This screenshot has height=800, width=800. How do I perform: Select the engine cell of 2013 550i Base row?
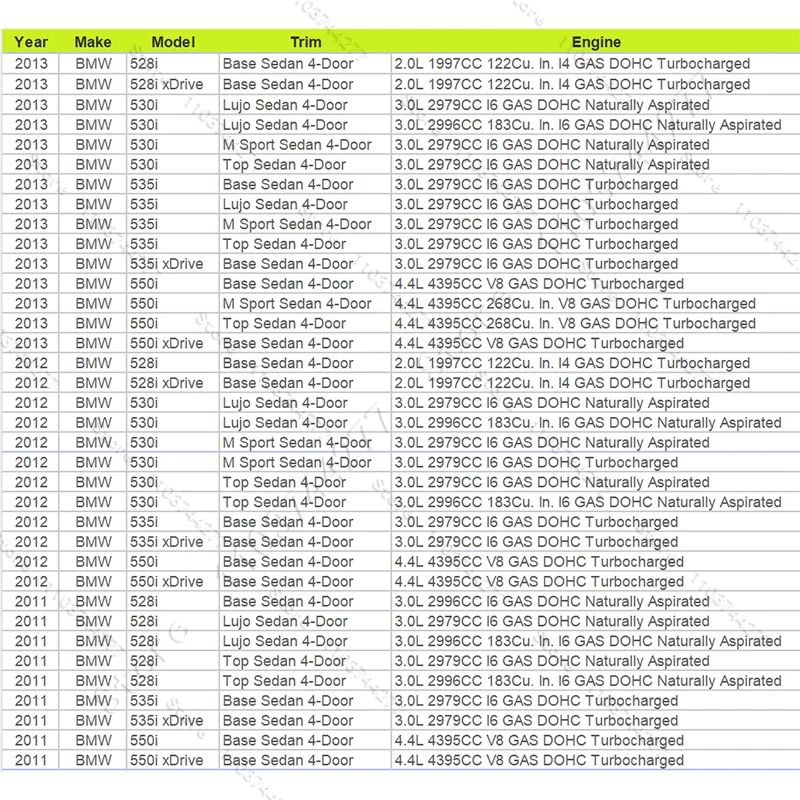(x=596, y=284)
